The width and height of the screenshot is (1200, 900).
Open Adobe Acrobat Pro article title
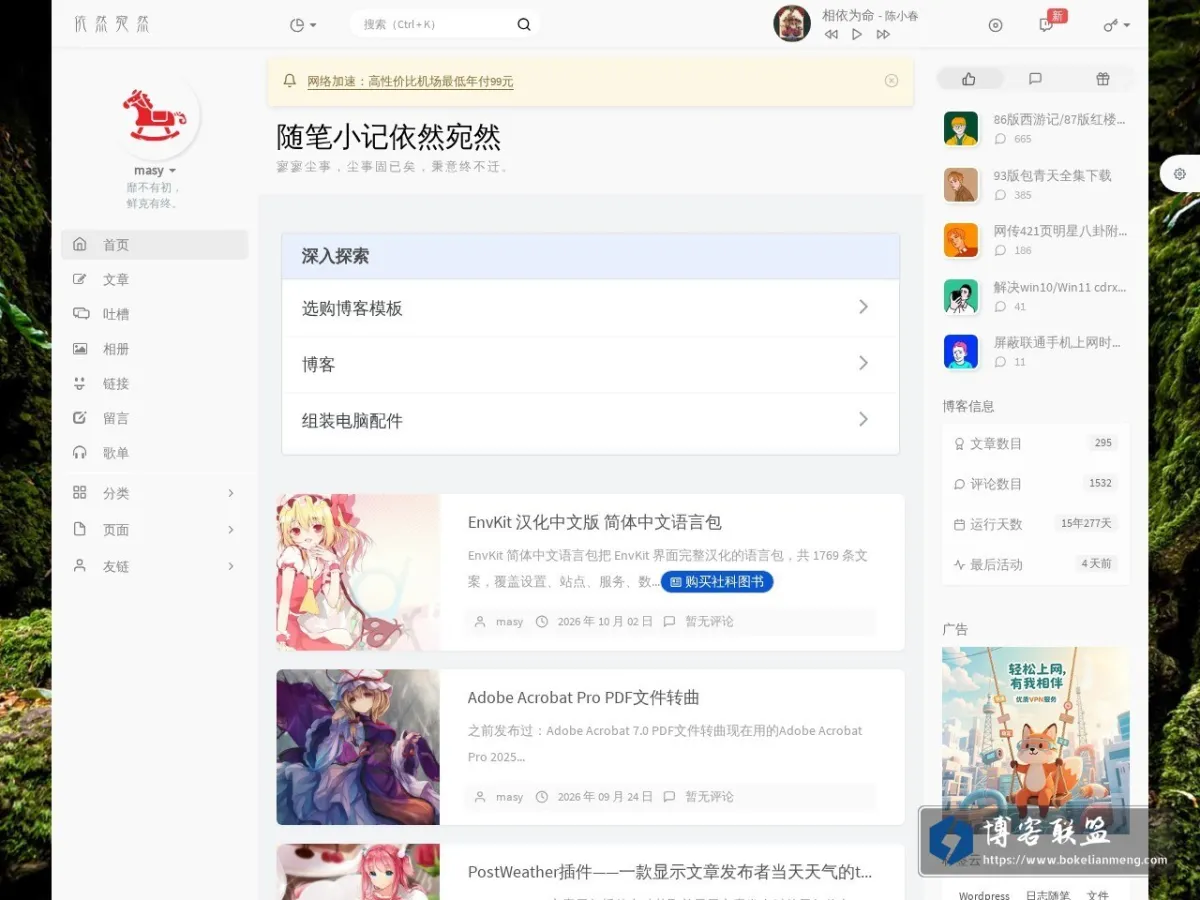(583, 698)
